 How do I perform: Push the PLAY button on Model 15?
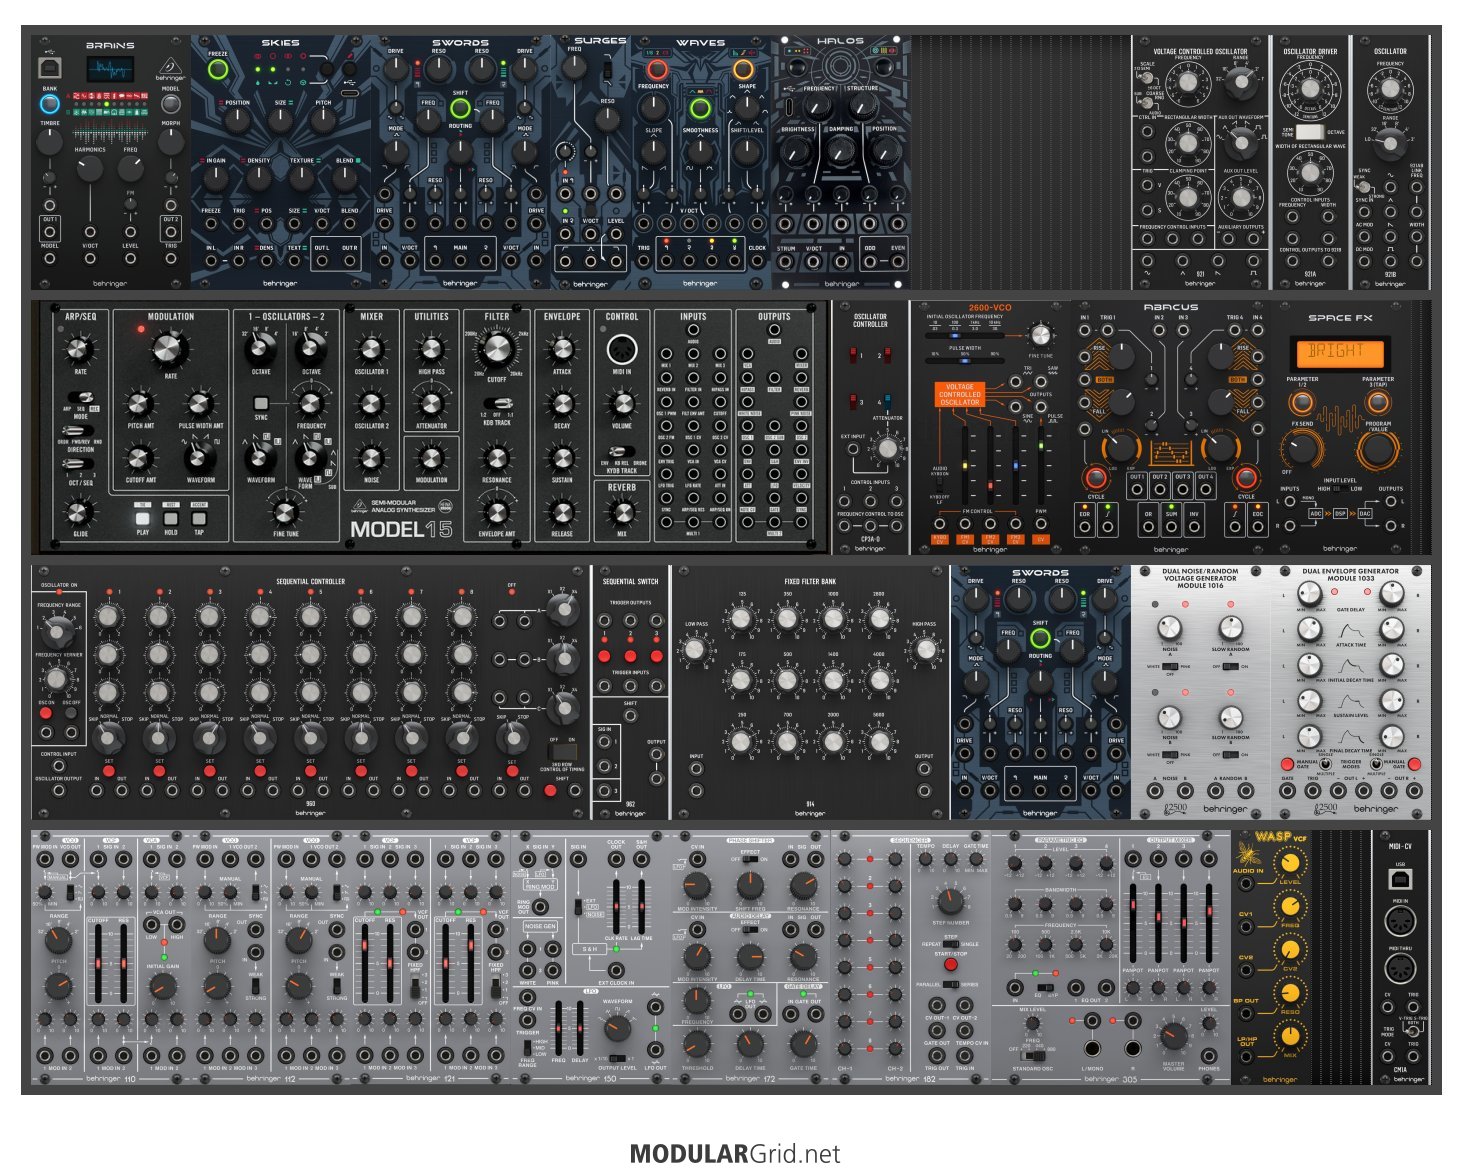pos(143,518)
